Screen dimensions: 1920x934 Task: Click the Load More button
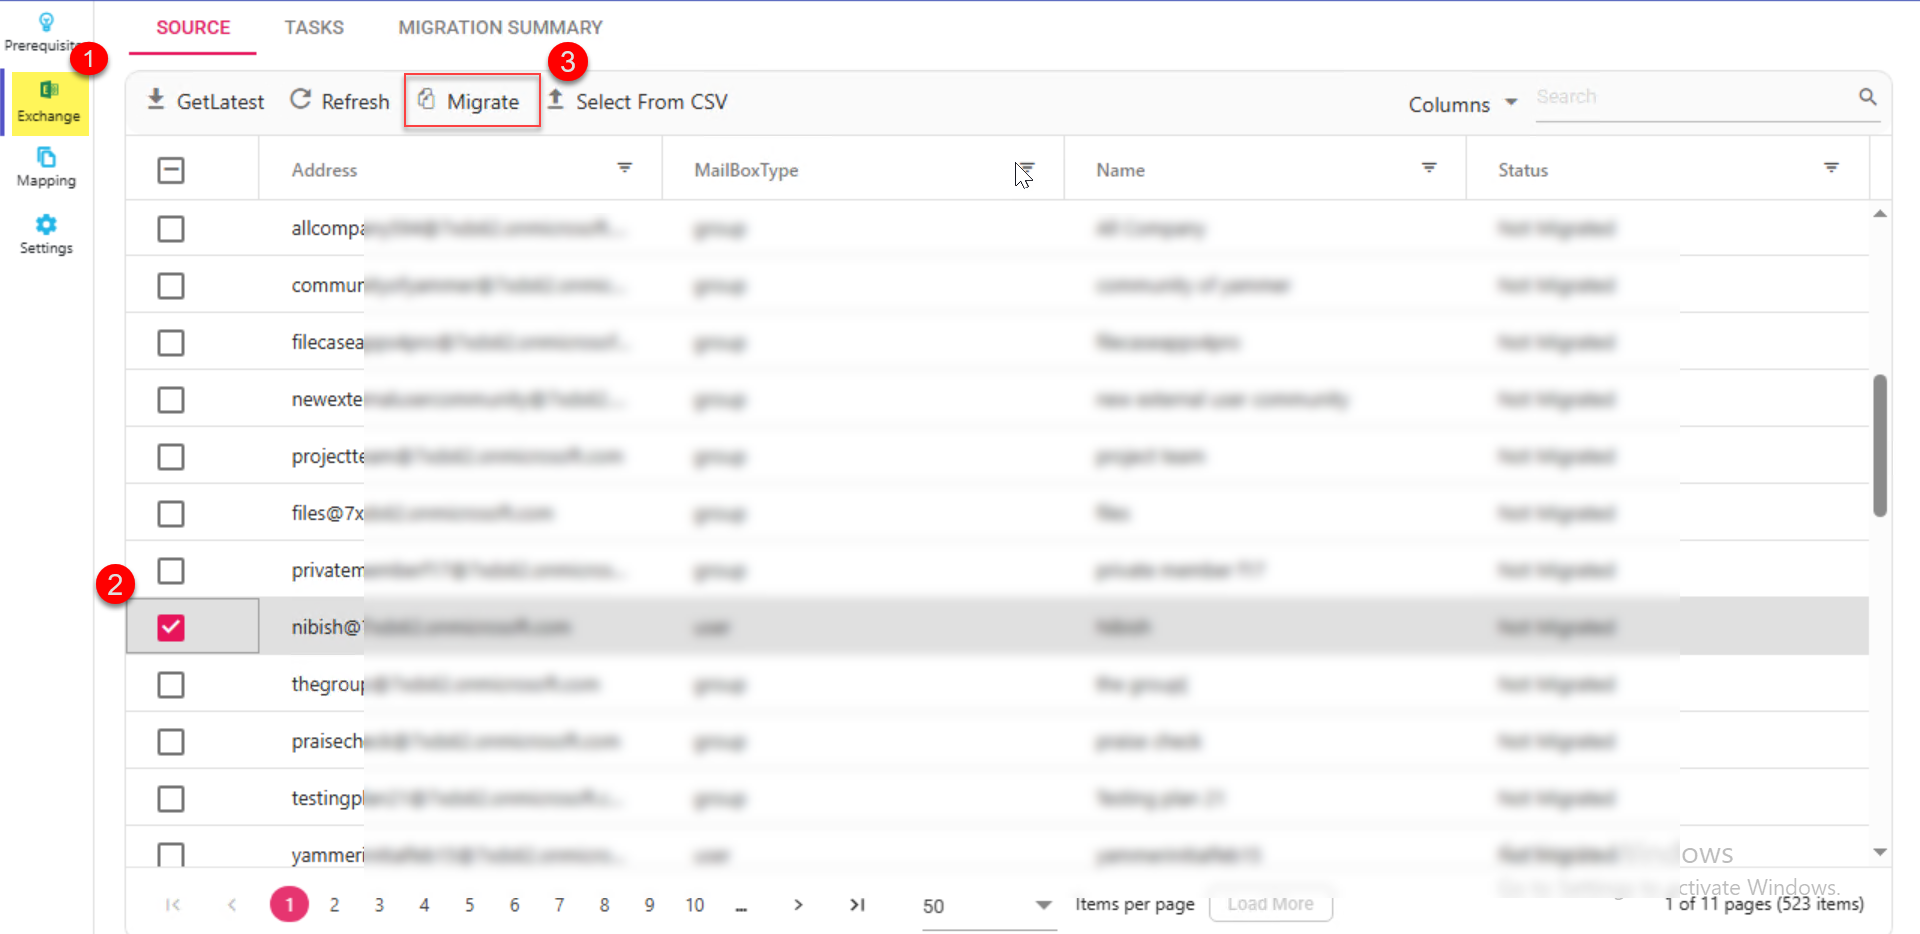point(1270,904)
